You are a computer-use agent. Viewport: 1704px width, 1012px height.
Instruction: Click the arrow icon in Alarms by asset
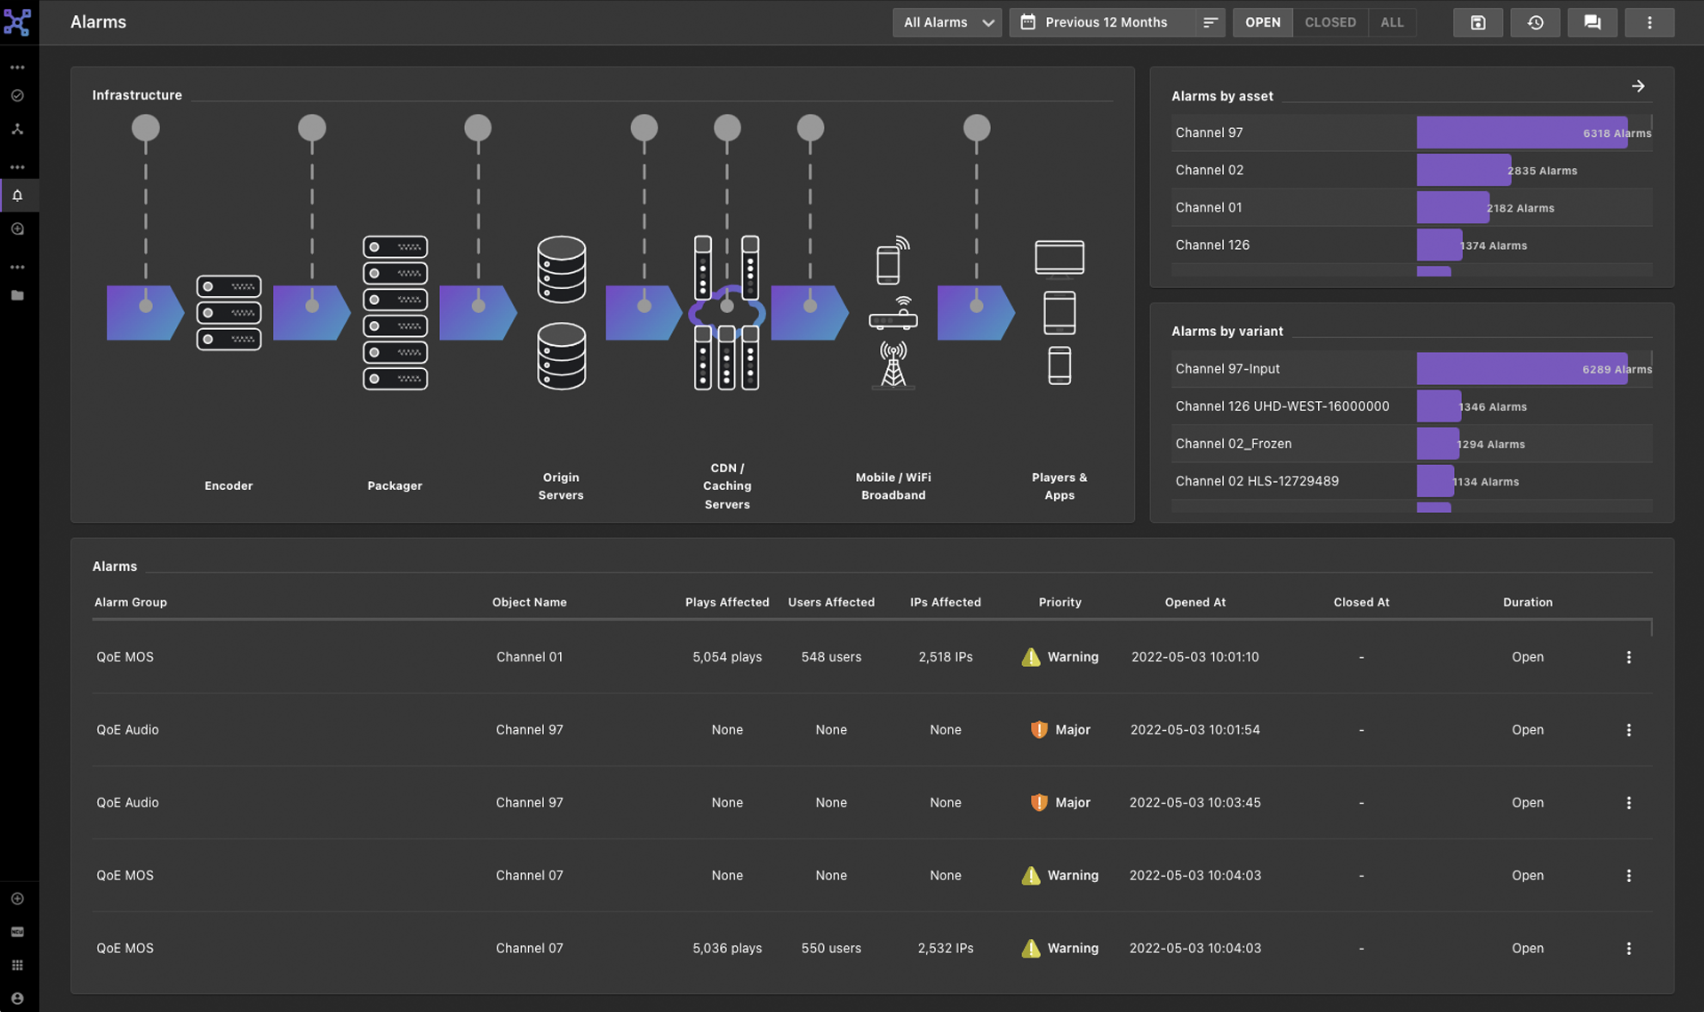click(x=1638, y=86)
